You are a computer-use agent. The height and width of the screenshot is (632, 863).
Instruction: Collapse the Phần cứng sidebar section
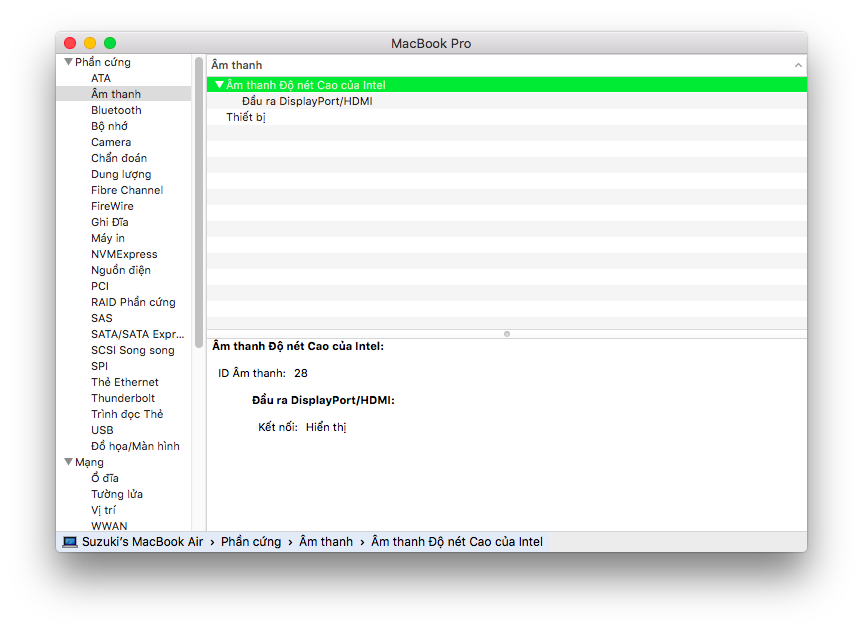point(68,62)
